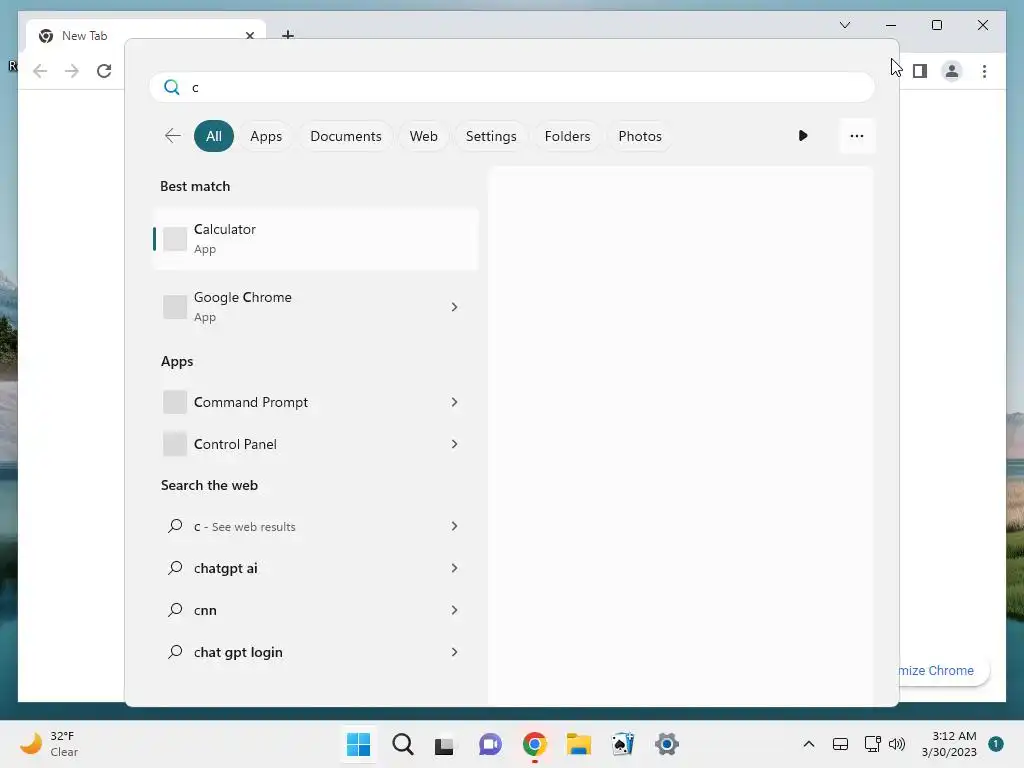Expand the chatgpt ai suggestion chevron

pyautogui.click(x=455, y=568)
